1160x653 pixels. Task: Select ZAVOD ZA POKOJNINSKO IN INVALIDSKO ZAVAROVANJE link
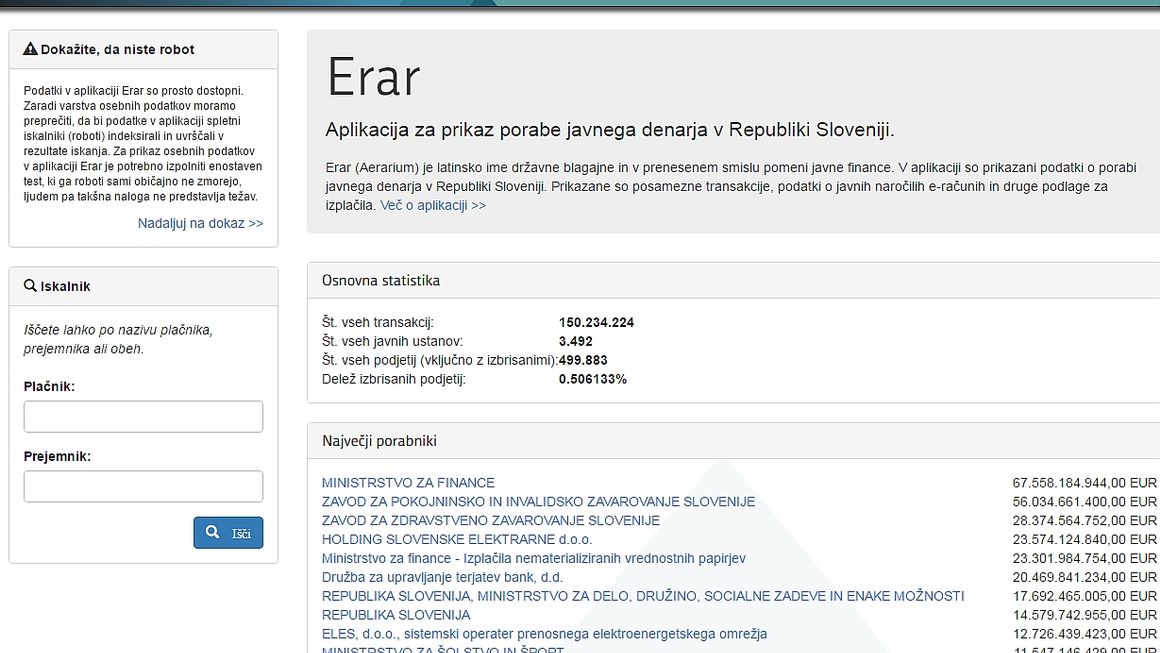tap(538, 502)
